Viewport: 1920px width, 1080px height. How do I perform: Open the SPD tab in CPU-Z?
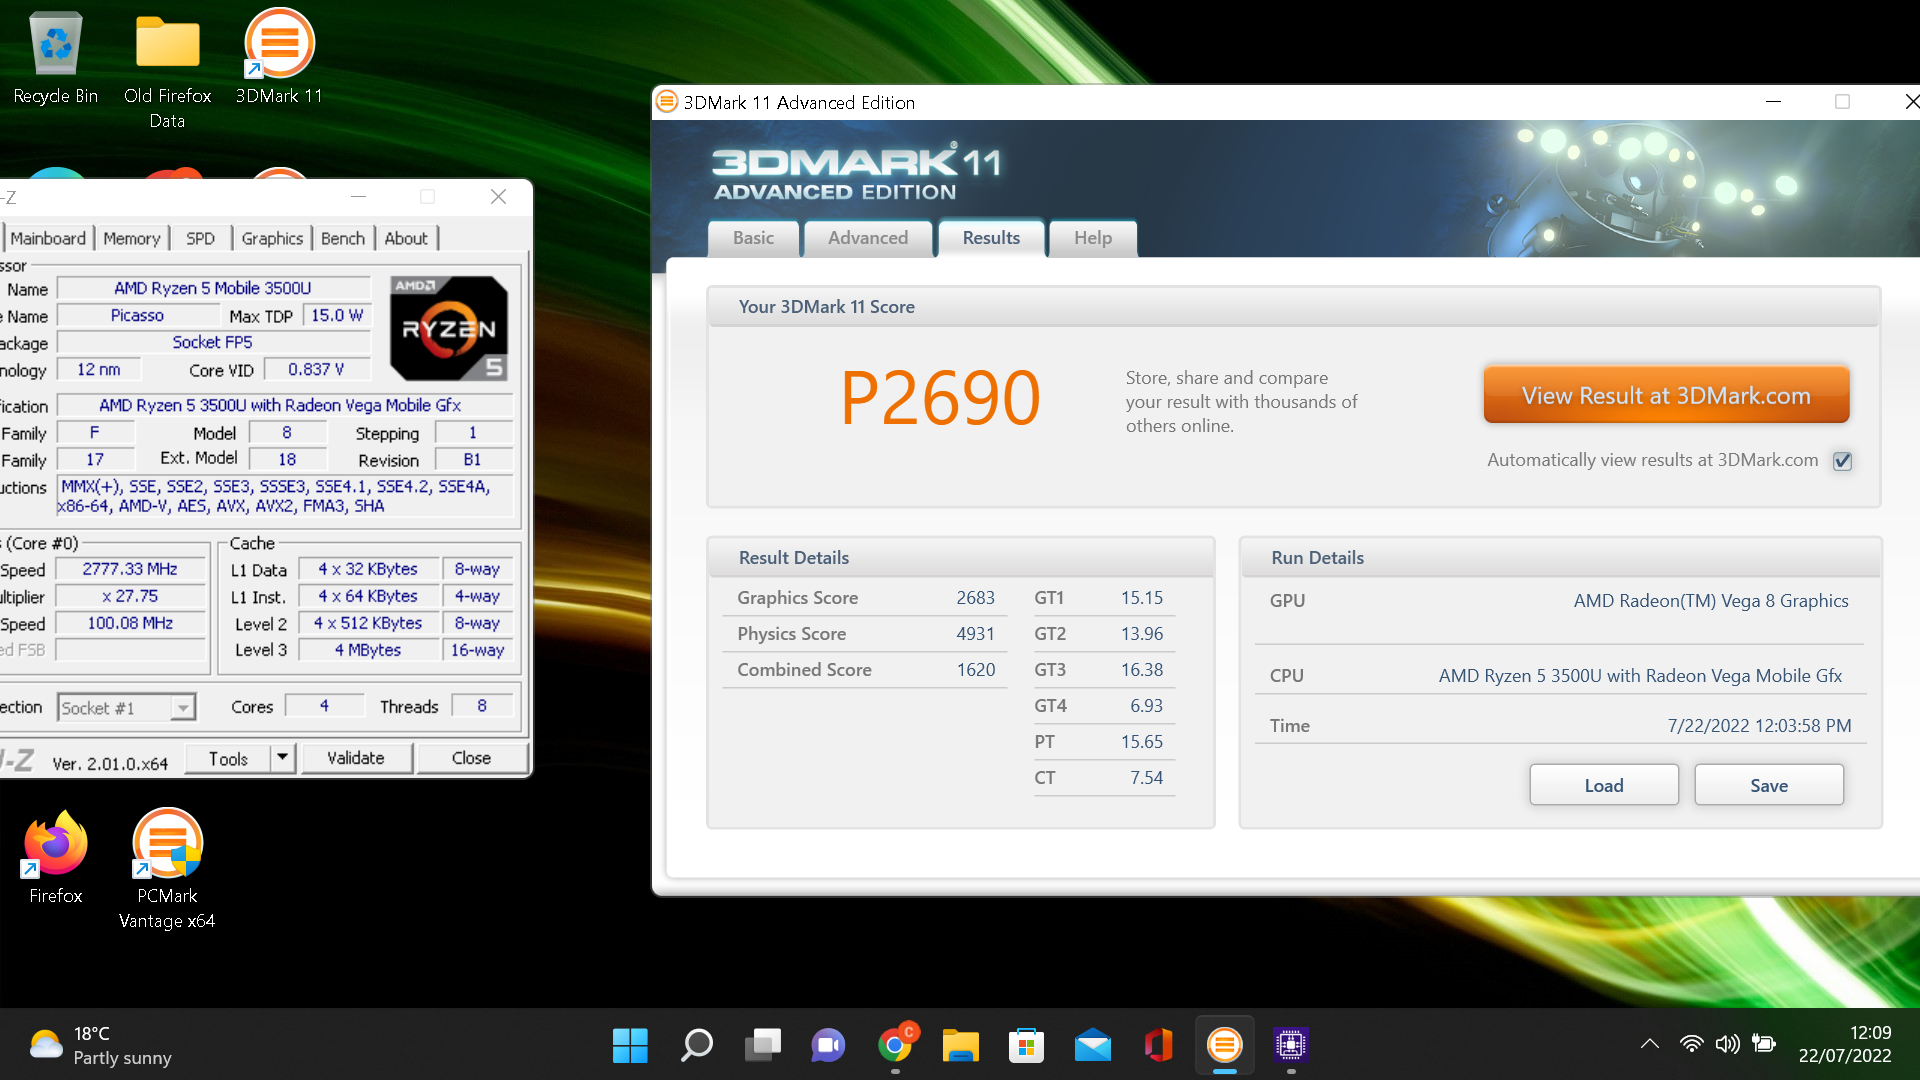[x=200, y=238]
